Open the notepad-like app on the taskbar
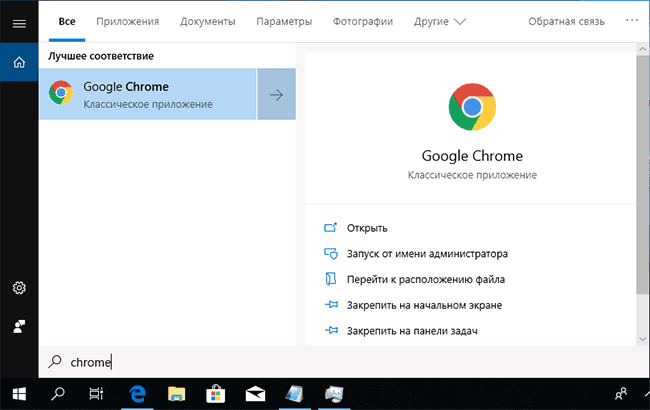The height and width of the screenshot is (410, 650). 295,394
